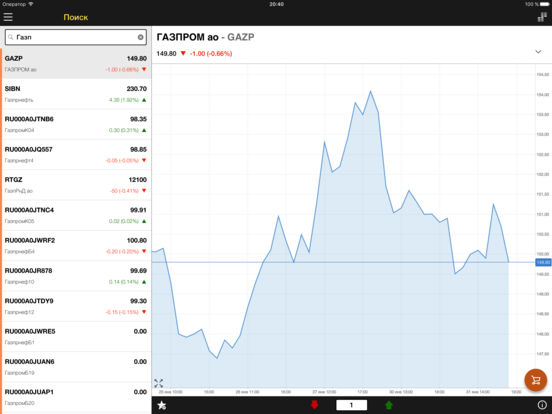Open instrument RU000A0JUAN6
Viewport: 552px width, 414px height.
76,366
